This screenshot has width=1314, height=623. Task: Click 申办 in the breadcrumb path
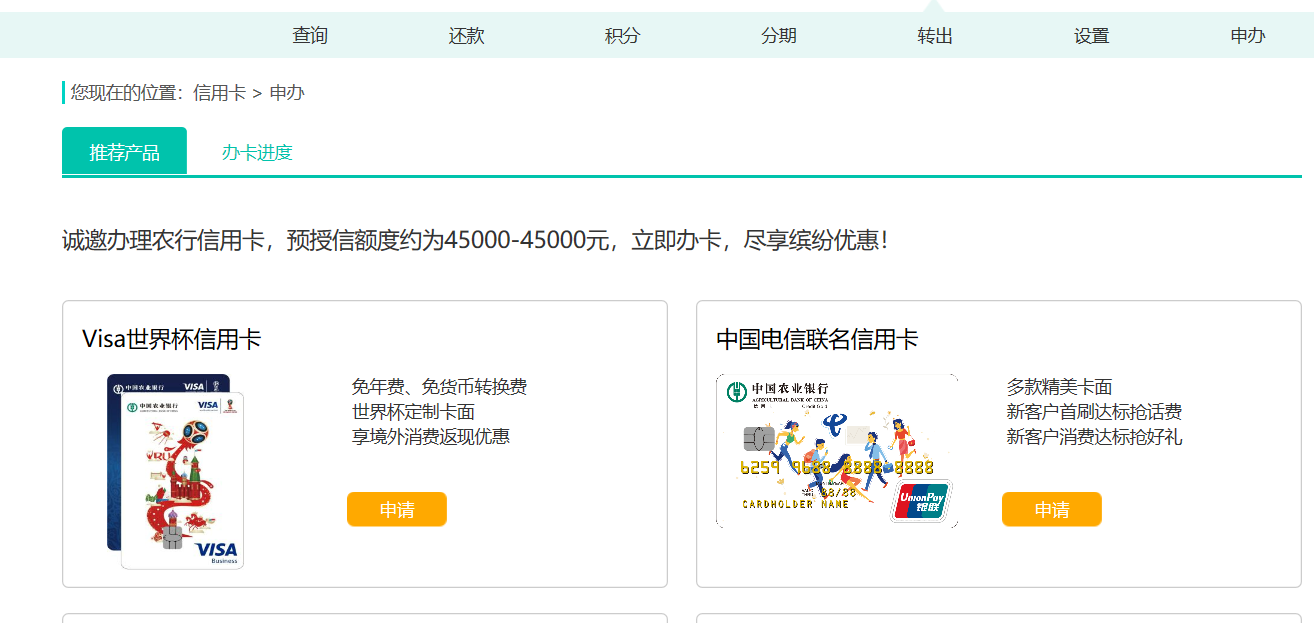click(x=287, y=93)
